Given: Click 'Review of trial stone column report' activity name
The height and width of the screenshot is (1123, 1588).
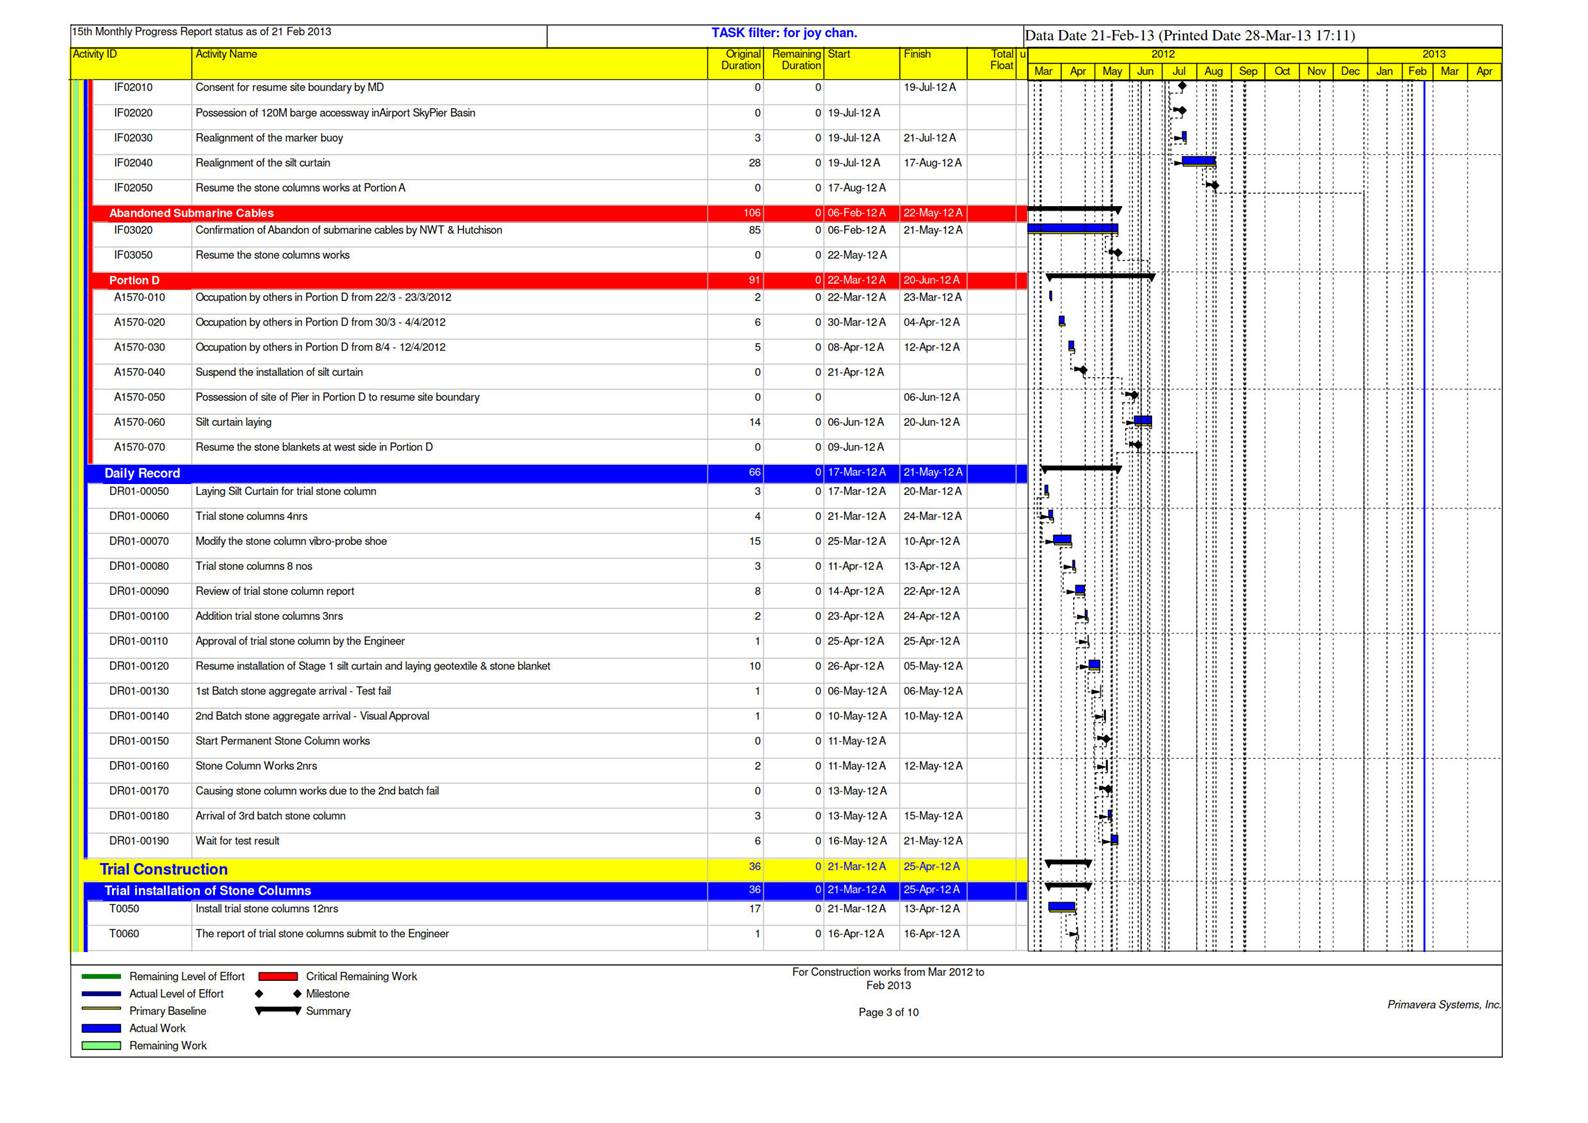Looking at the screenshot, I should pos(275,591).
